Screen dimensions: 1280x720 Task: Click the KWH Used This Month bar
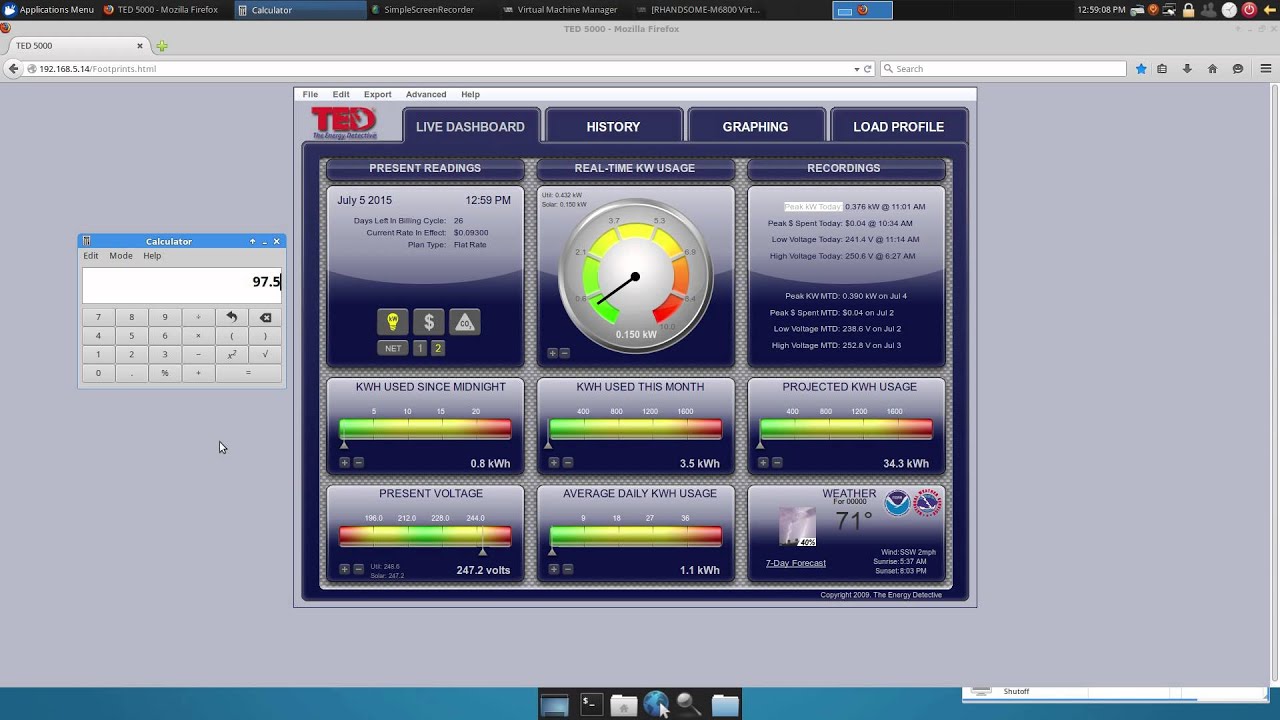(x=635, y=429)
